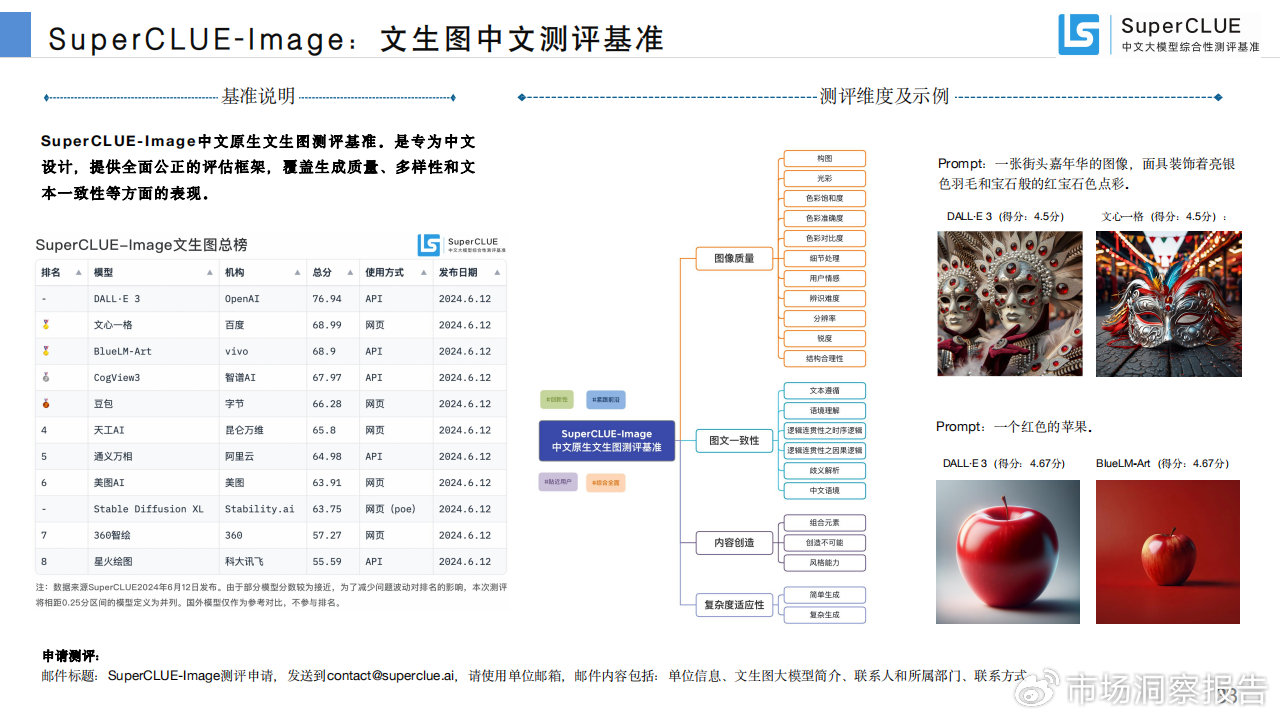The width and height of the screenshot is (1280, 720).
Task: Open the 文心一格 carnival mask image
Action: pos(1169,304)
